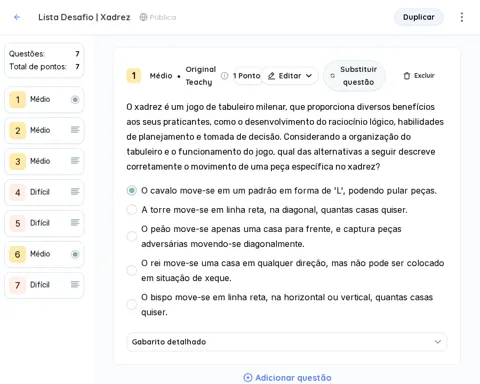Click the Médio difficulty label in question header
Image resolution: width=480 pixels, height=384 pixels.
click(x=161, y=76)
